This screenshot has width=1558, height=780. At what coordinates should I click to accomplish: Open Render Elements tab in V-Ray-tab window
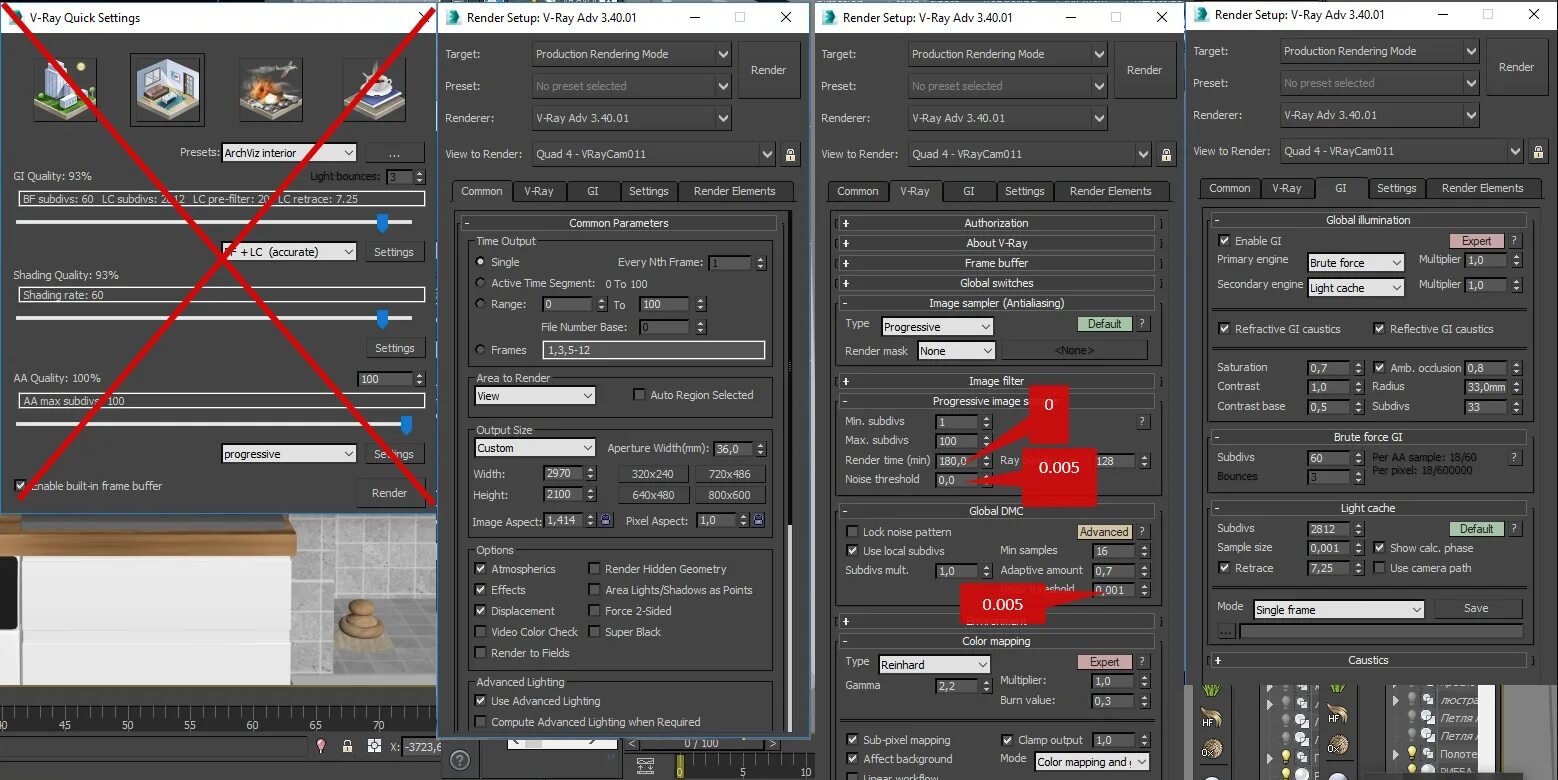tap(1111, 191)
